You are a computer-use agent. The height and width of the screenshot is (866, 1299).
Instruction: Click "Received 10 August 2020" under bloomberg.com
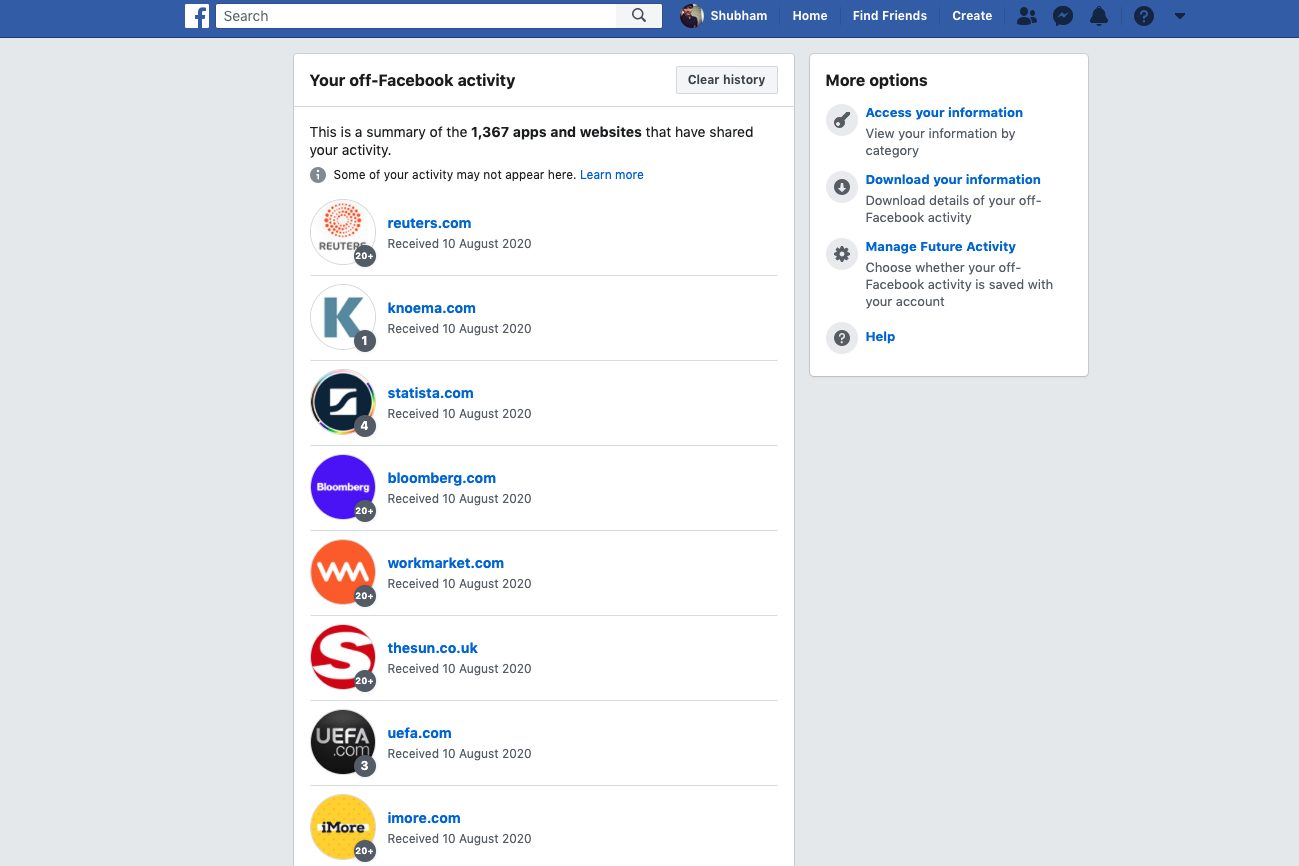tap(459, 499)
